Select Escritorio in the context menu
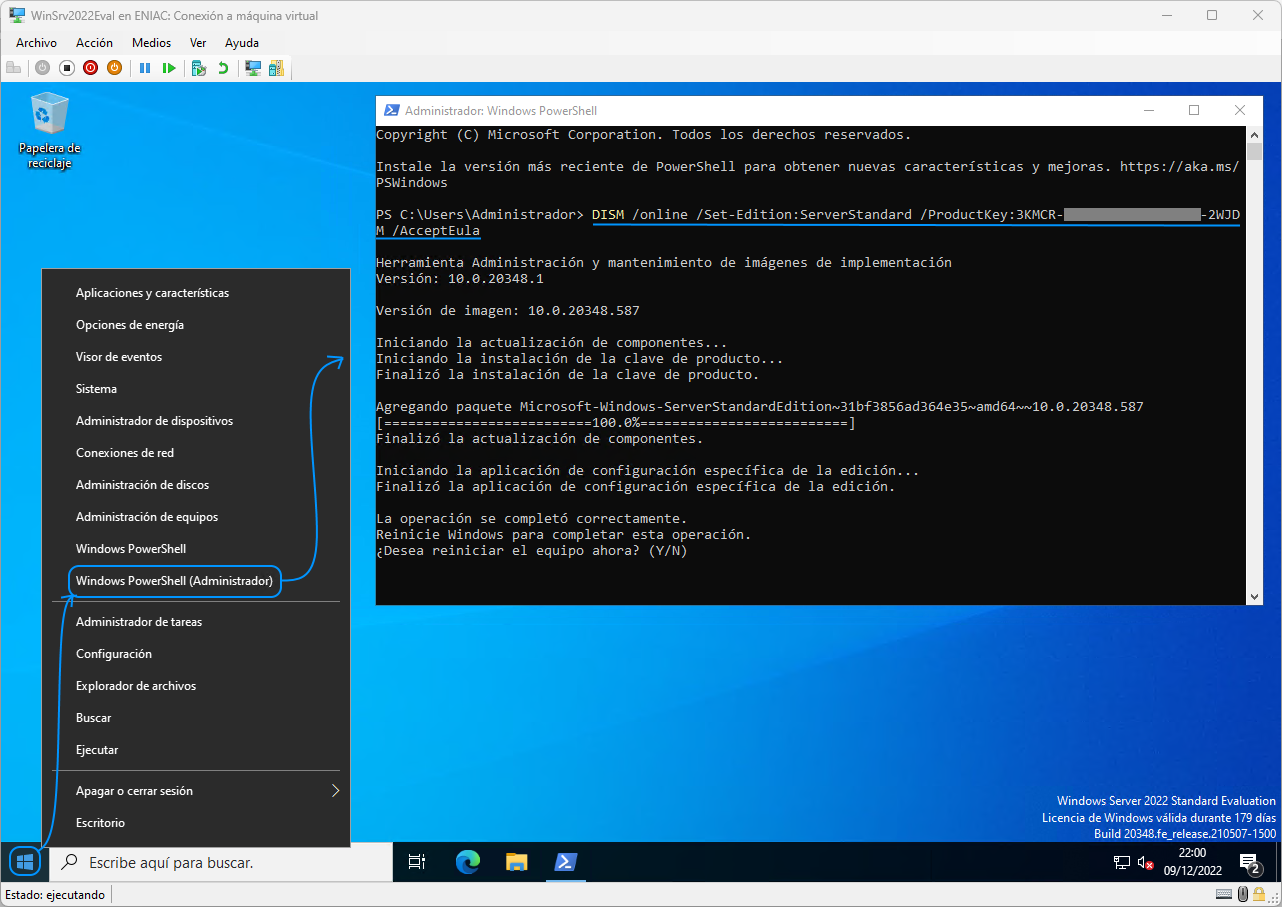Image resolution: width=1282 pixels, height=907 pixels. tap(196, 823)
